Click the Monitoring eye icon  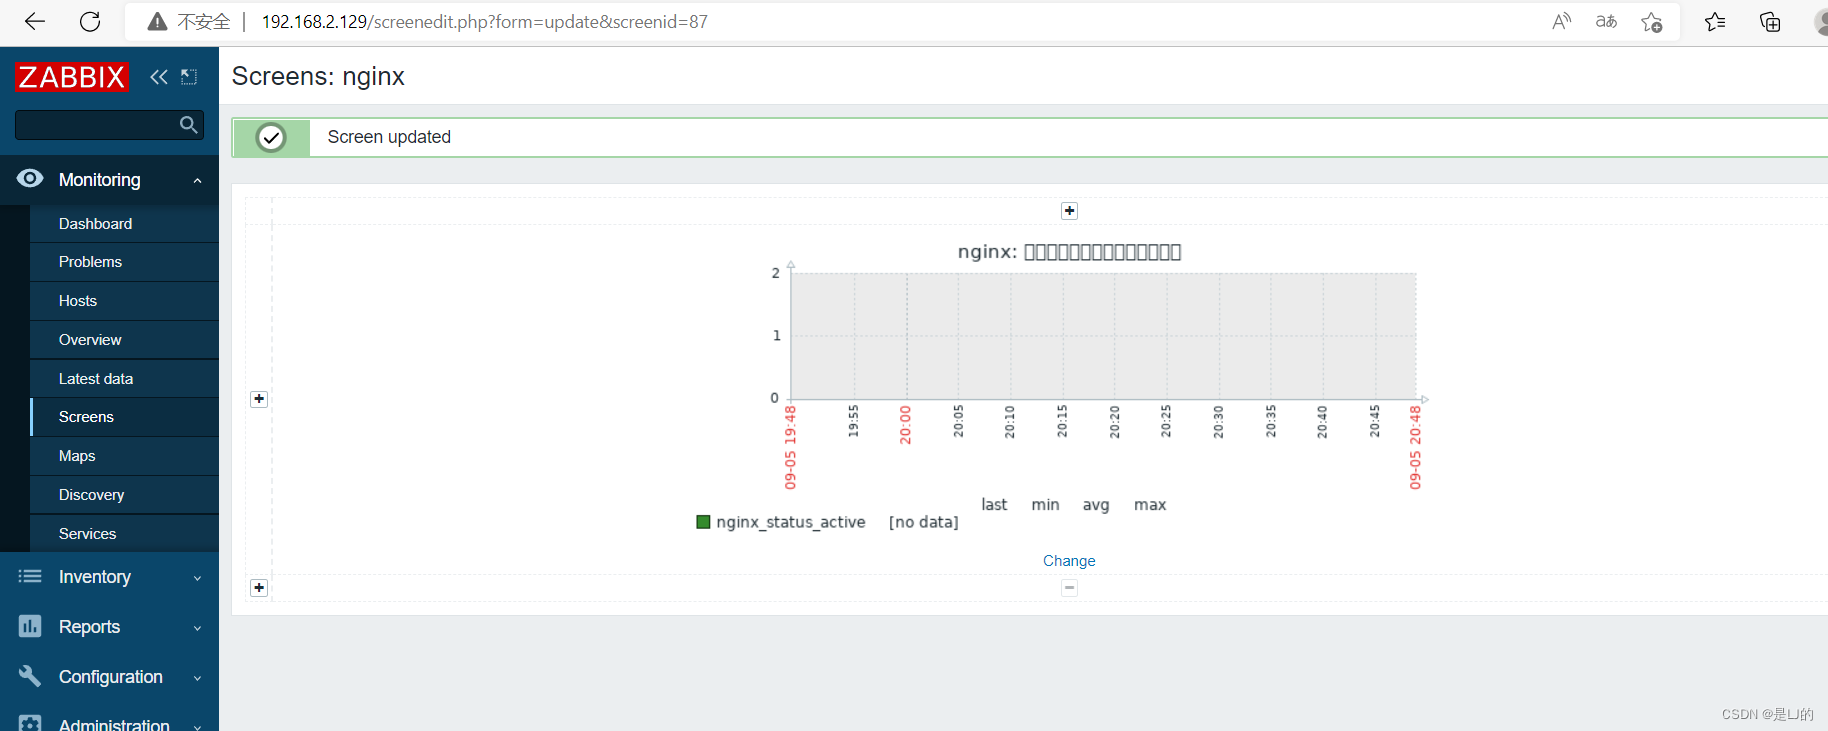30,179
